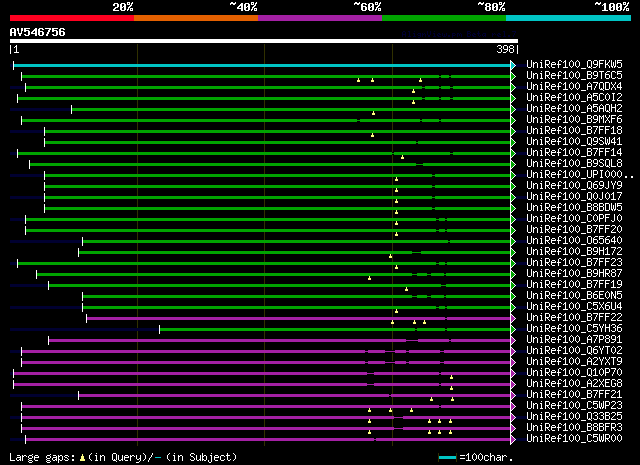Open the UniRef100_A5C0I2 hit
640x465 pixels.
[574, 97]
